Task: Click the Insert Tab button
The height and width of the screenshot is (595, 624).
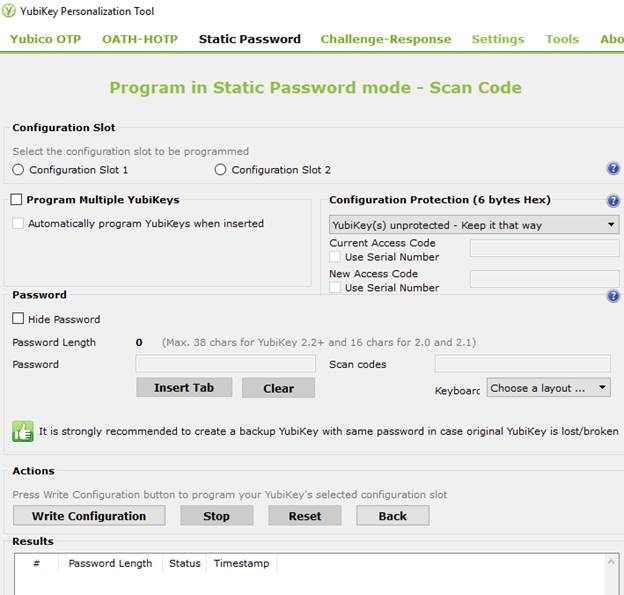Action: click(184, 388)
